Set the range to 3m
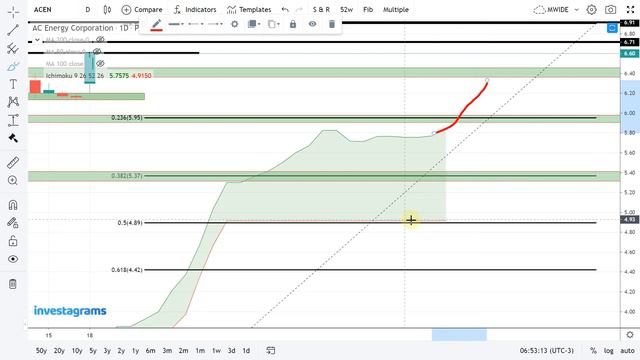 coord(167,351)
